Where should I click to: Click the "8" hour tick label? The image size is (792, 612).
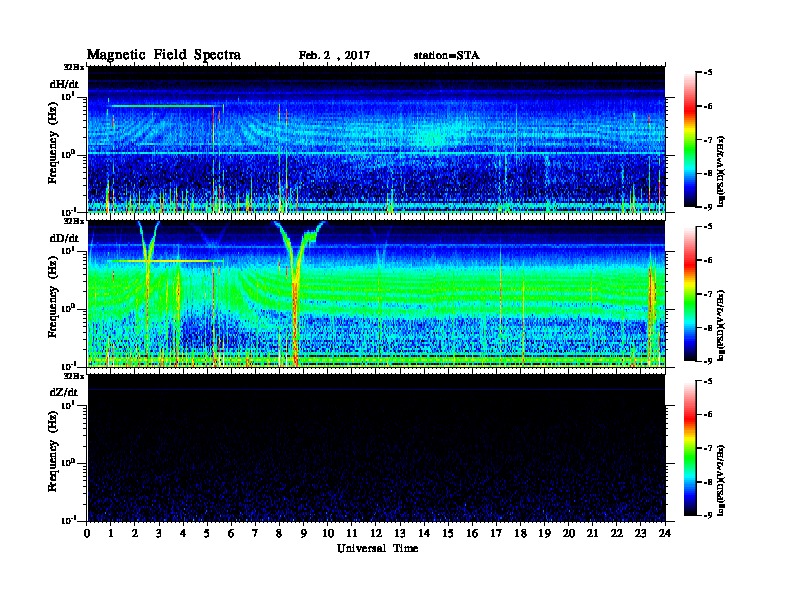[x=279, y=534]
